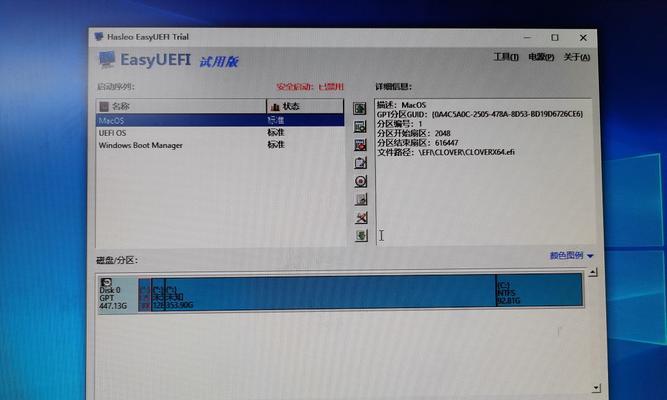Image resolution: width=667 pixels, height=400 pixels.
Task: Open the 工具(T) menu
Action: 506,57
